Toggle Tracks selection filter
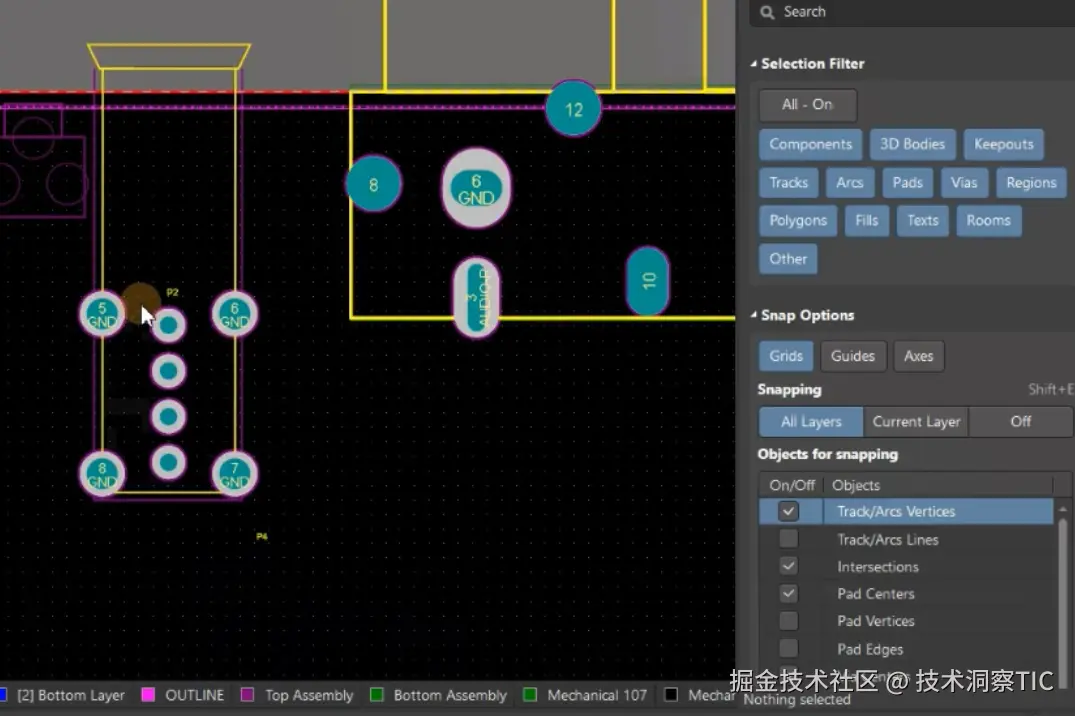1075x716 pixels. point(788,183)
